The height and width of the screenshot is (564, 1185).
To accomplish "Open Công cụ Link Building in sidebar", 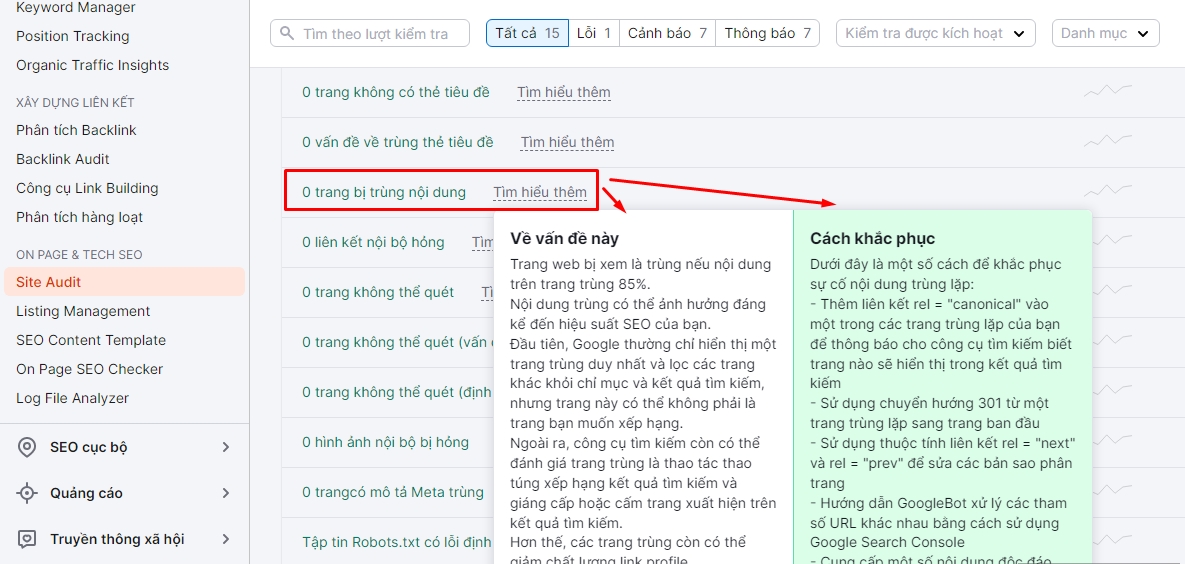I will 87,188.
